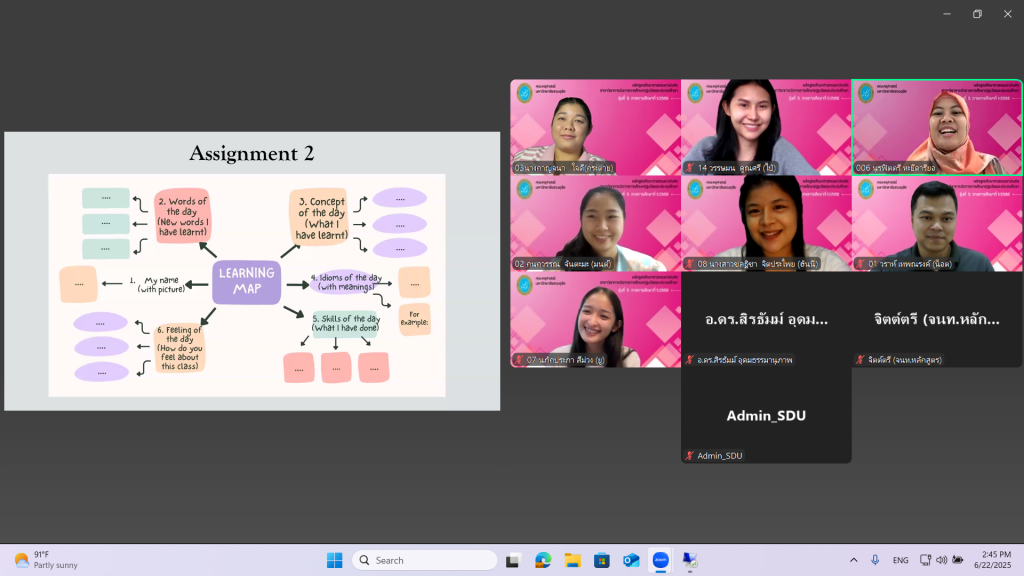Screen dimensions: 1024x576
Task: Open the ENG language switcher
Action: [x=900, y=560]
